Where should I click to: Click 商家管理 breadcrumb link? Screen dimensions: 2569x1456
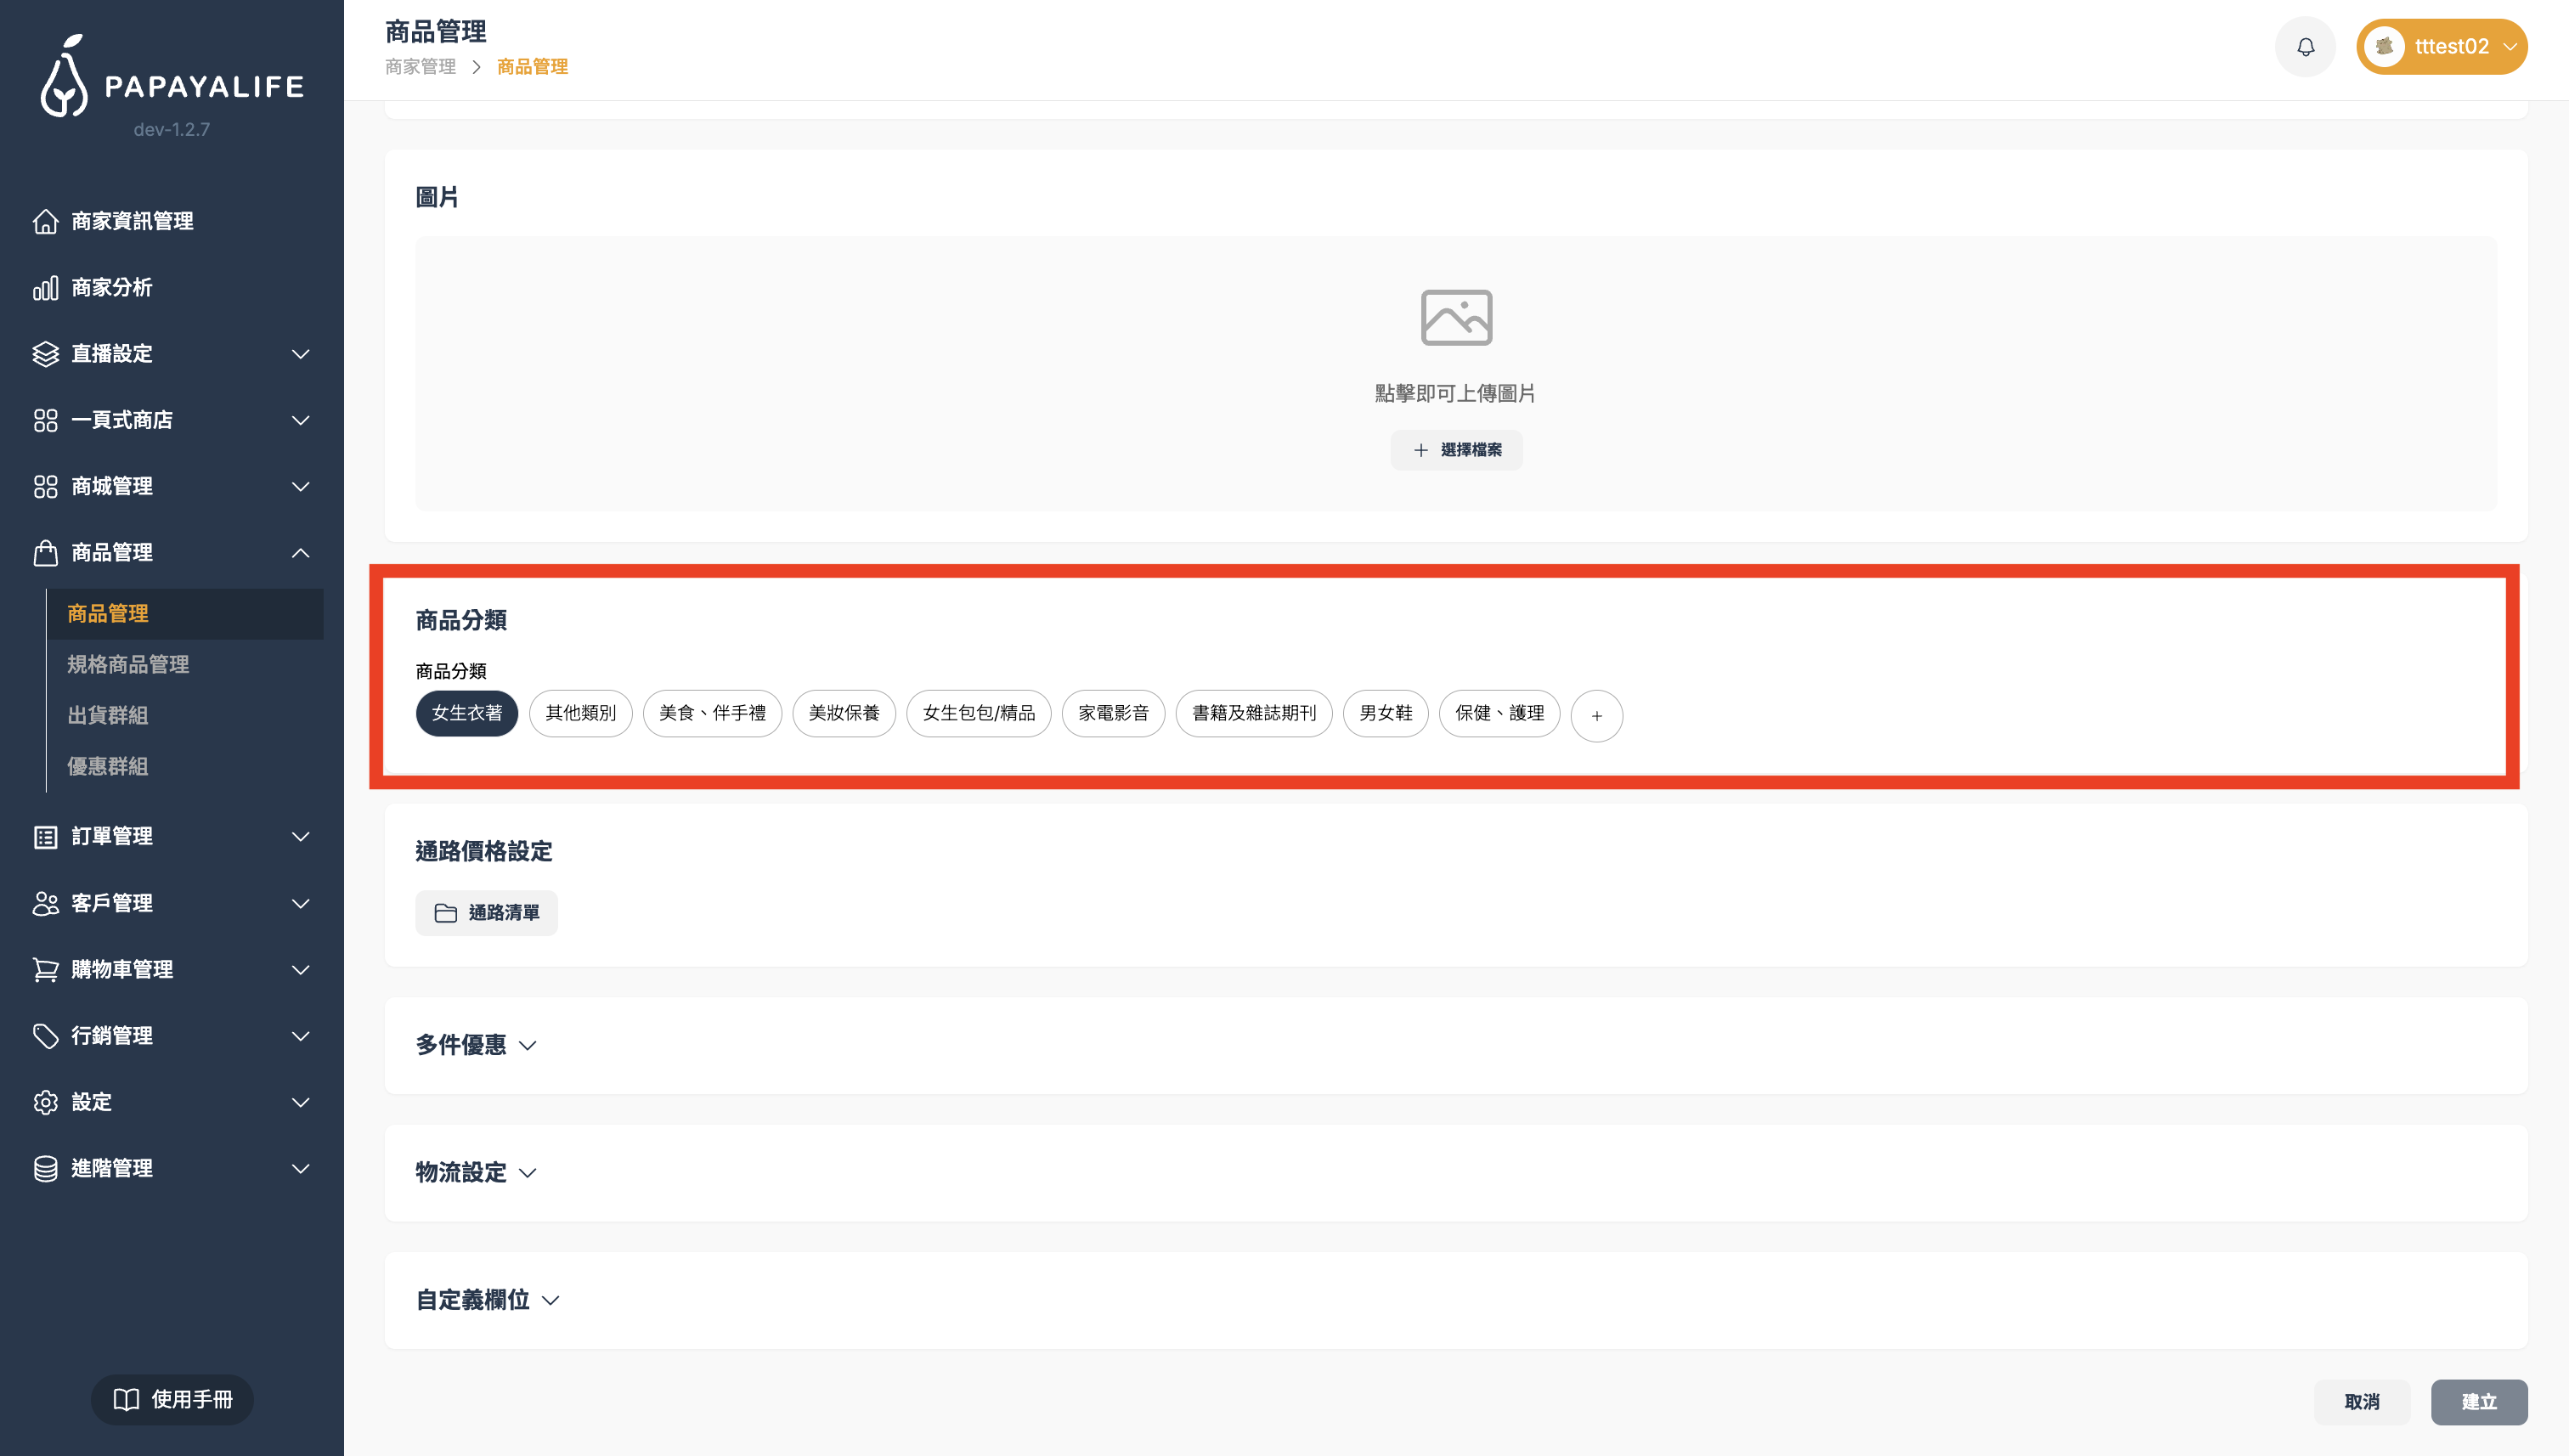[x=420, y=67]
